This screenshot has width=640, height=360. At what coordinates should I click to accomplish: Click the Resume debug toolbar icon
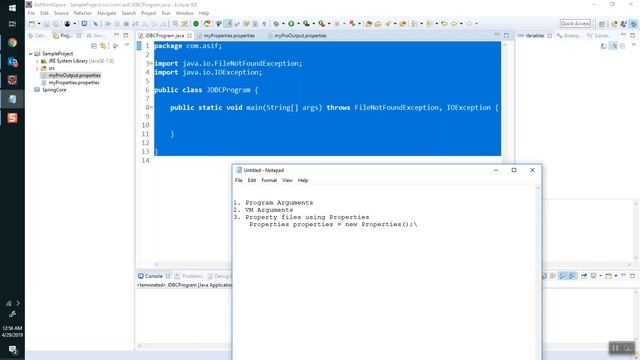click(108, 24)
